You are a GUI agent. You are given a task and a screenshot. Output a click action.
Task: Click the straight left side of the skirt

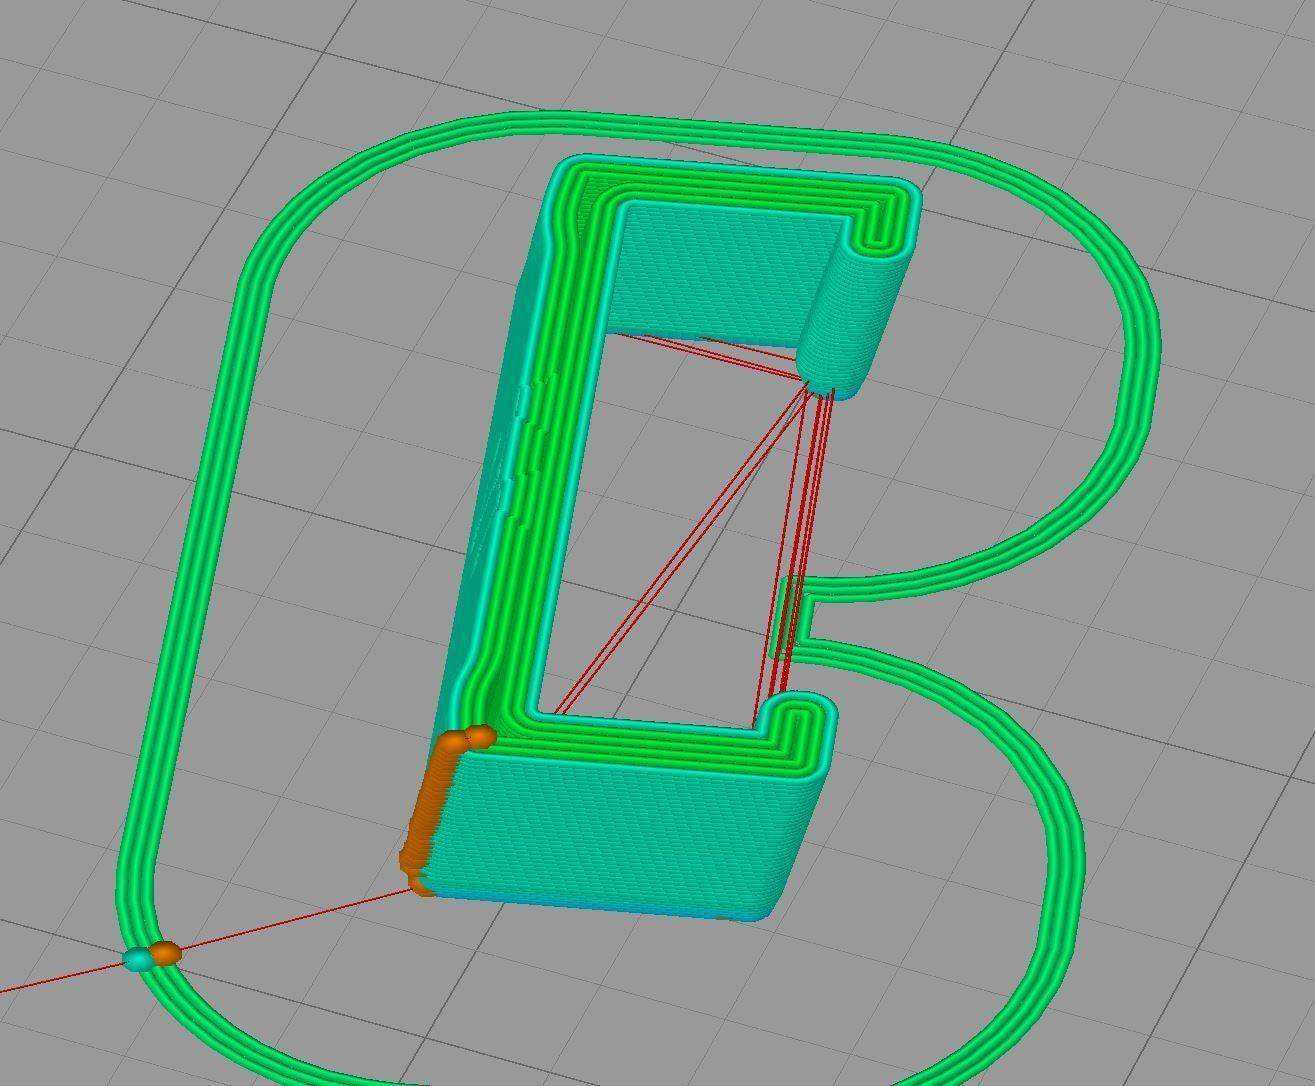pyautogui.click(x=195, y=560)
